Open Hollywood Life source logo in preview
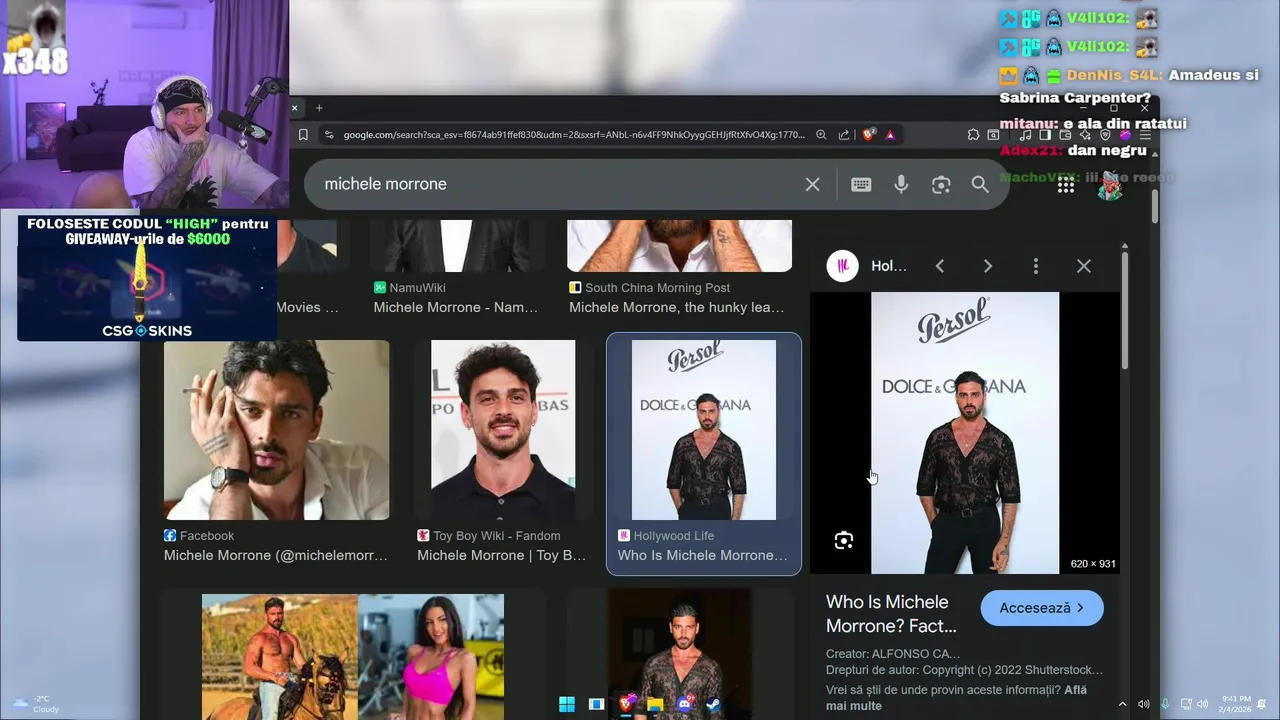Viewport: 1280px width, 720px height. [842, 266]
